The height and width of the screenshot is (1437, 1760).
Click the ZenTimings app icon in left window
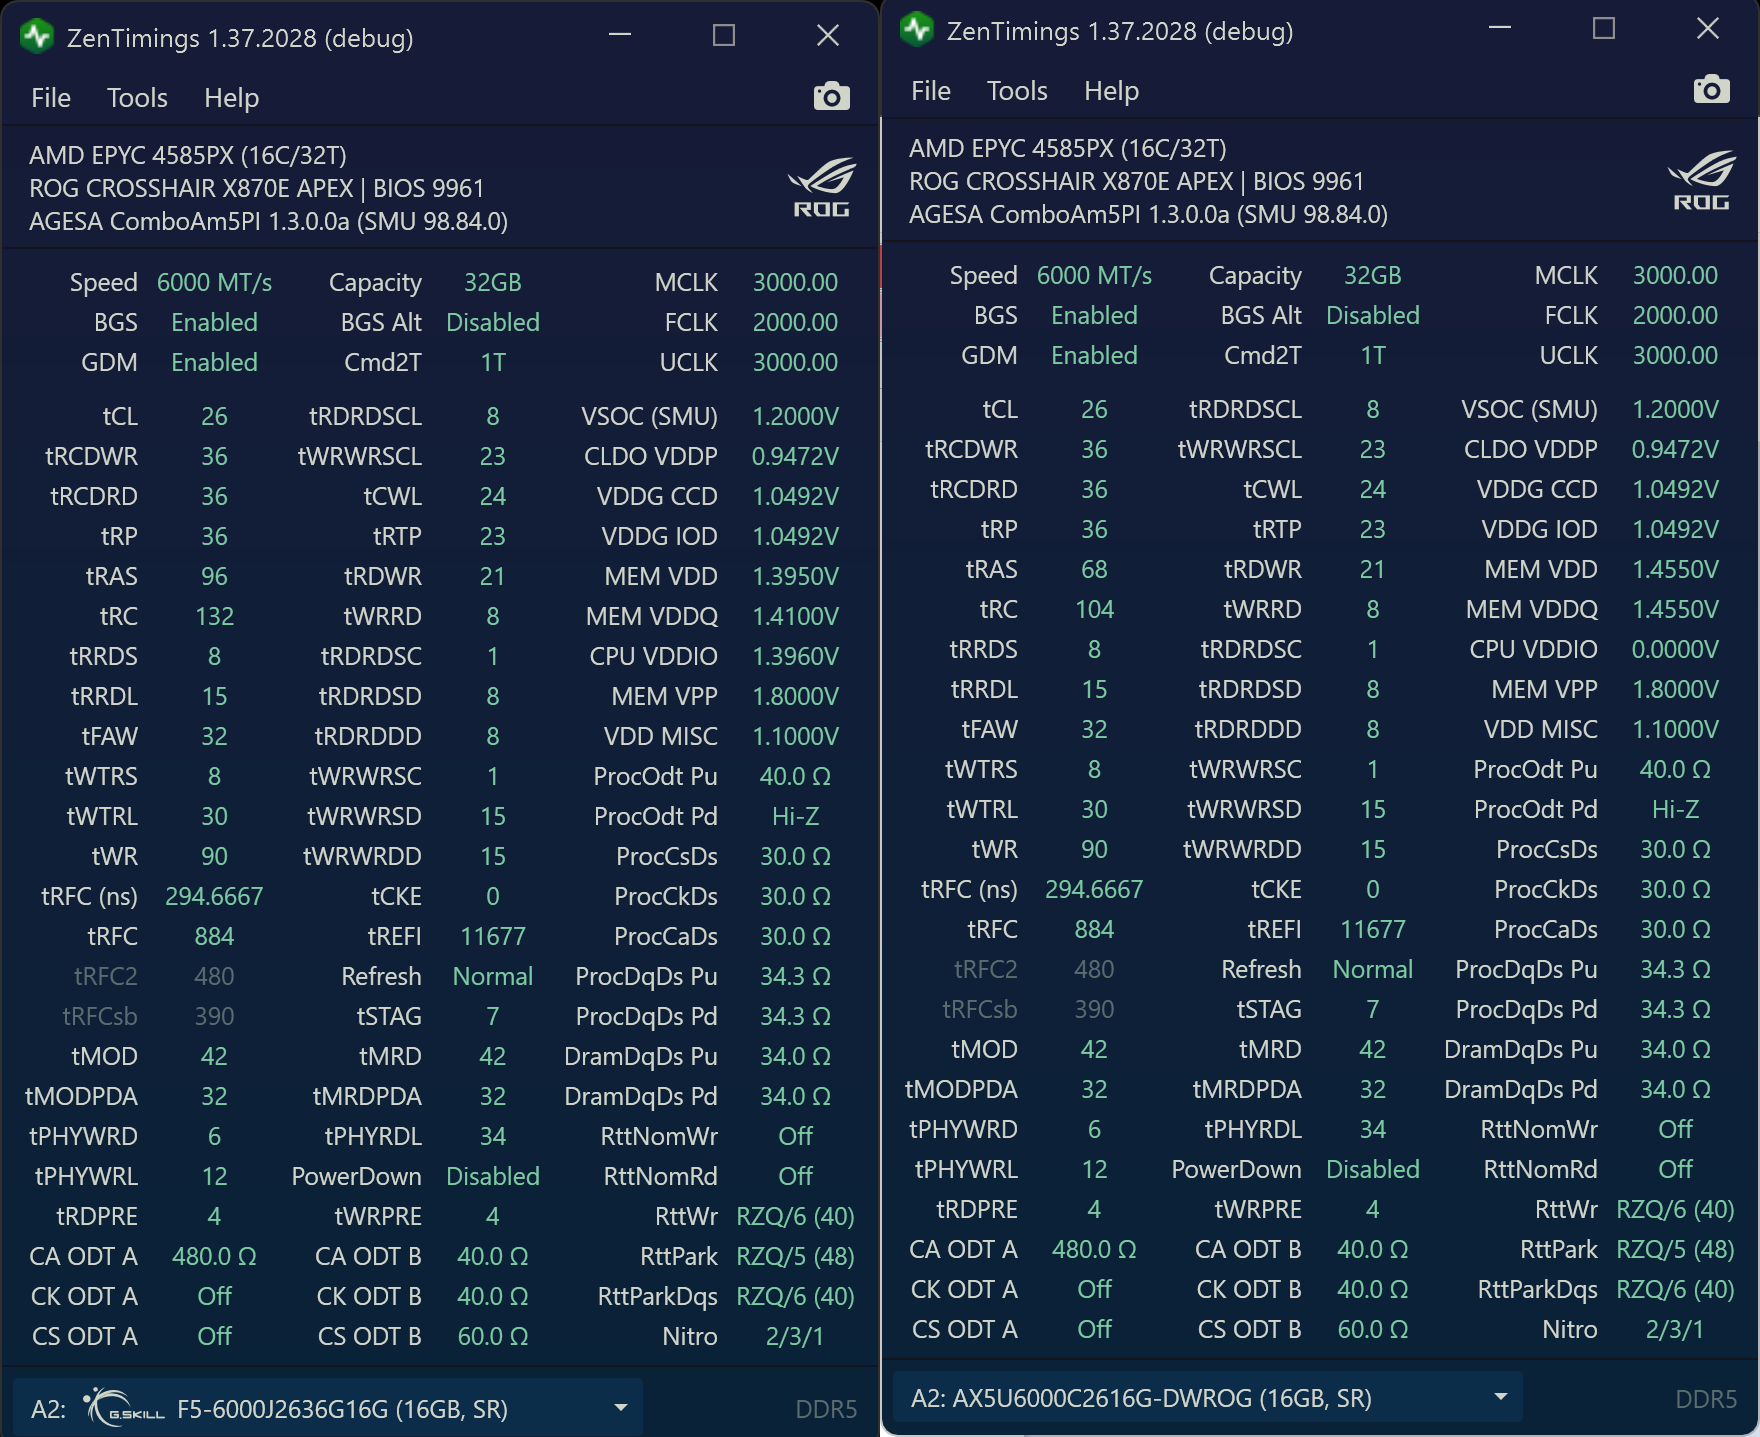coord(37,37)
